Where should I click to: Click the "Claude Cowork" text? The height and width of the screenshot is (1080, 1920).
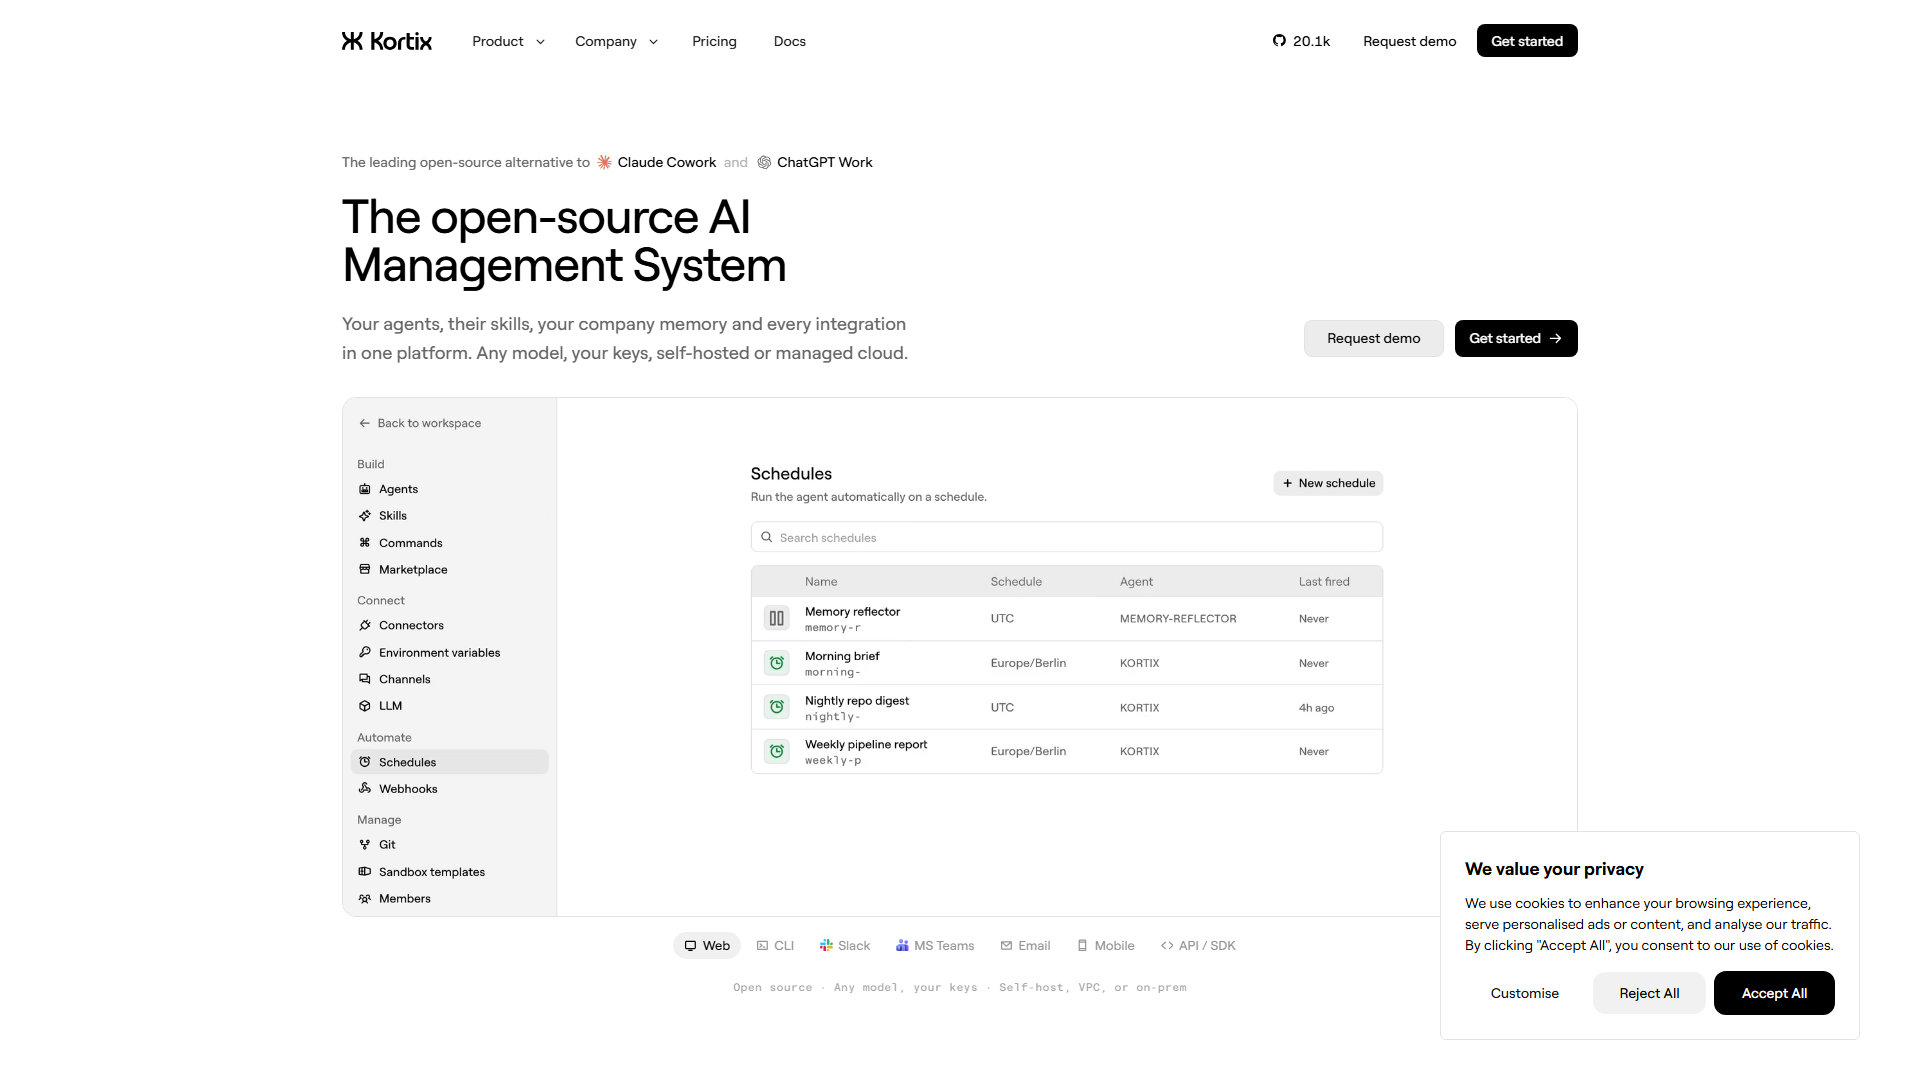point(667,162)
